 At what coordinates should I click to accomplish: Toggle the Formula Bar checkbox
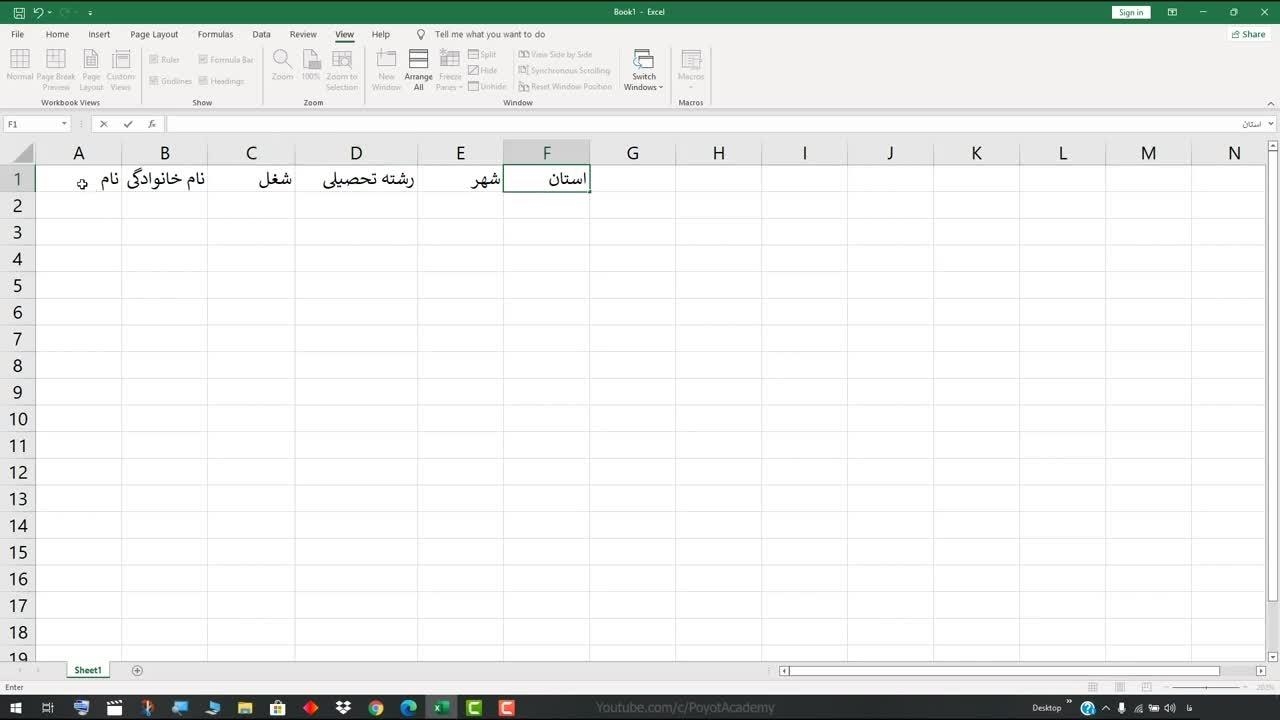(x=203, y=60)
